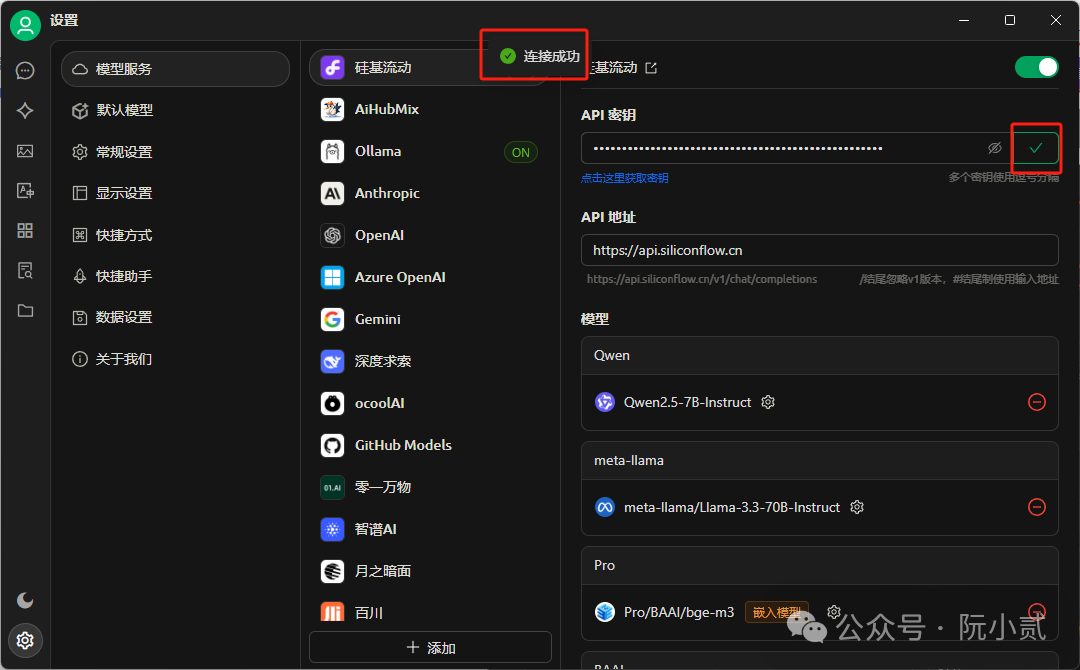Select 快捷方式 settings menu
Image resolution: width=1080 pixels, height=670 pixels.
176,235
